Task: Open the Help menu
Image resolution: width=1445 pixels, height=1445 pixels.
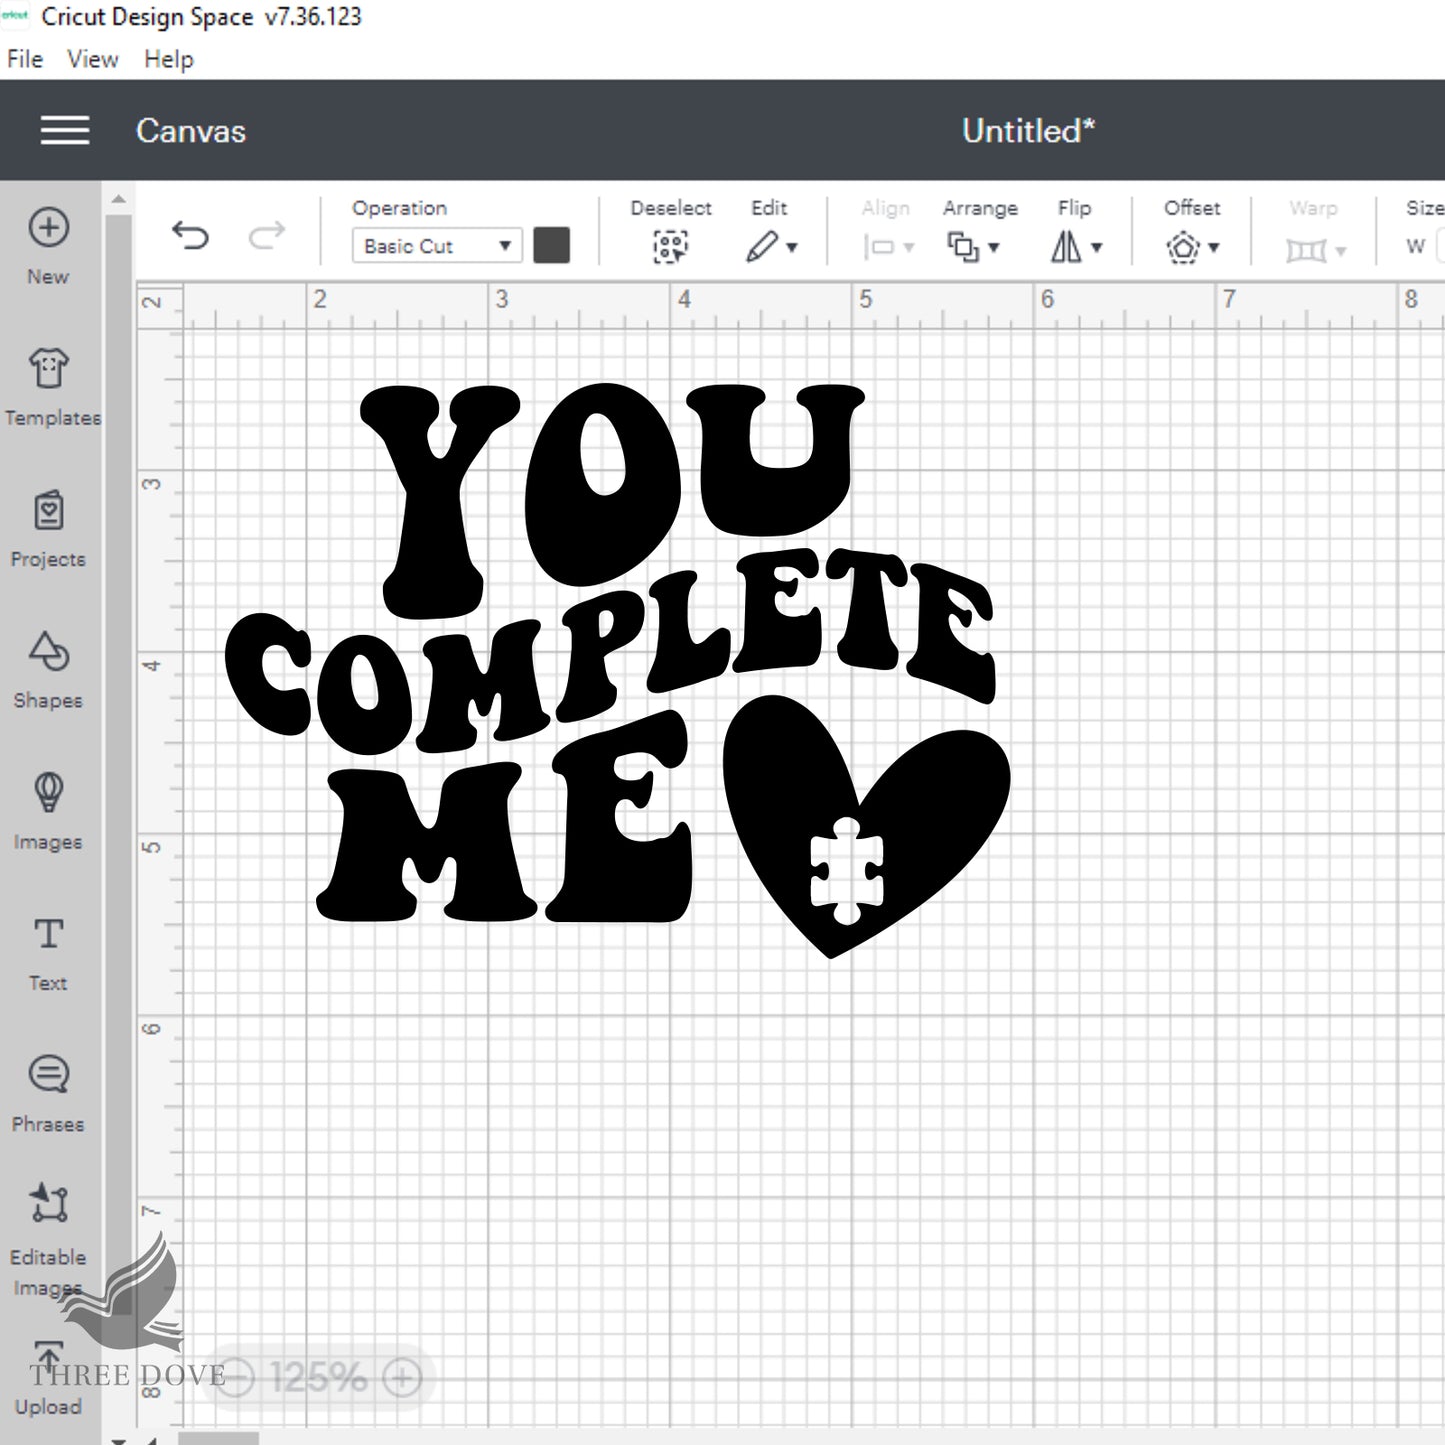Action: (169, 60)
